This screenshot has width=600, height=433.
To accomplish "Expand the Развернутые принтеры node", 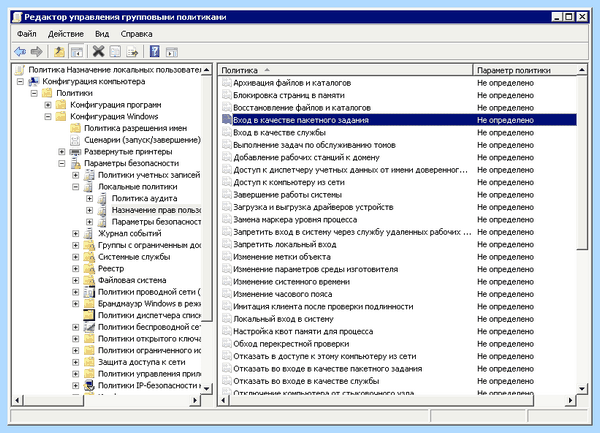I will point(62,152).
